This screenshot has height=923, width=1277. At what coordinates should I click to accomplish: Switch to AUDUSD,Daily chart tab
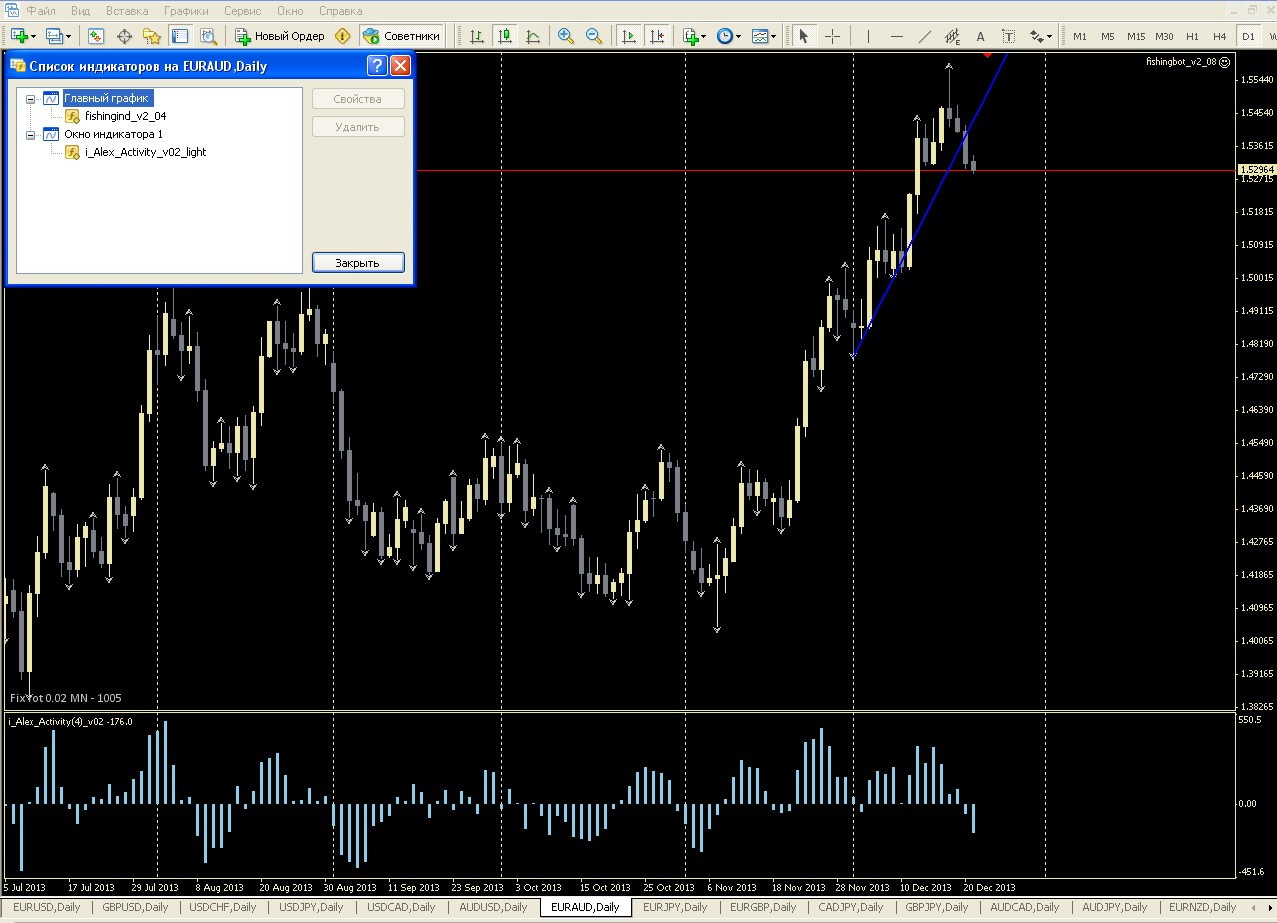click(x=493, y=907)
